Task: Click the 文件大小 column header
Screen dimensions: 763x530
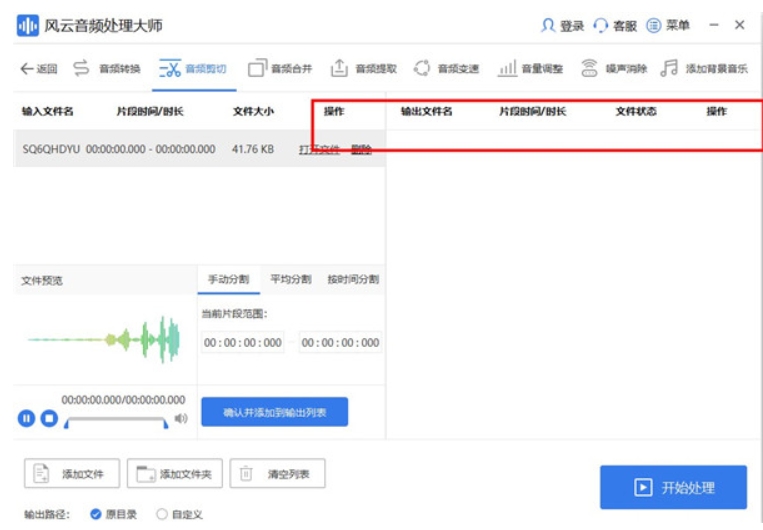Action: tap(253, 111)
